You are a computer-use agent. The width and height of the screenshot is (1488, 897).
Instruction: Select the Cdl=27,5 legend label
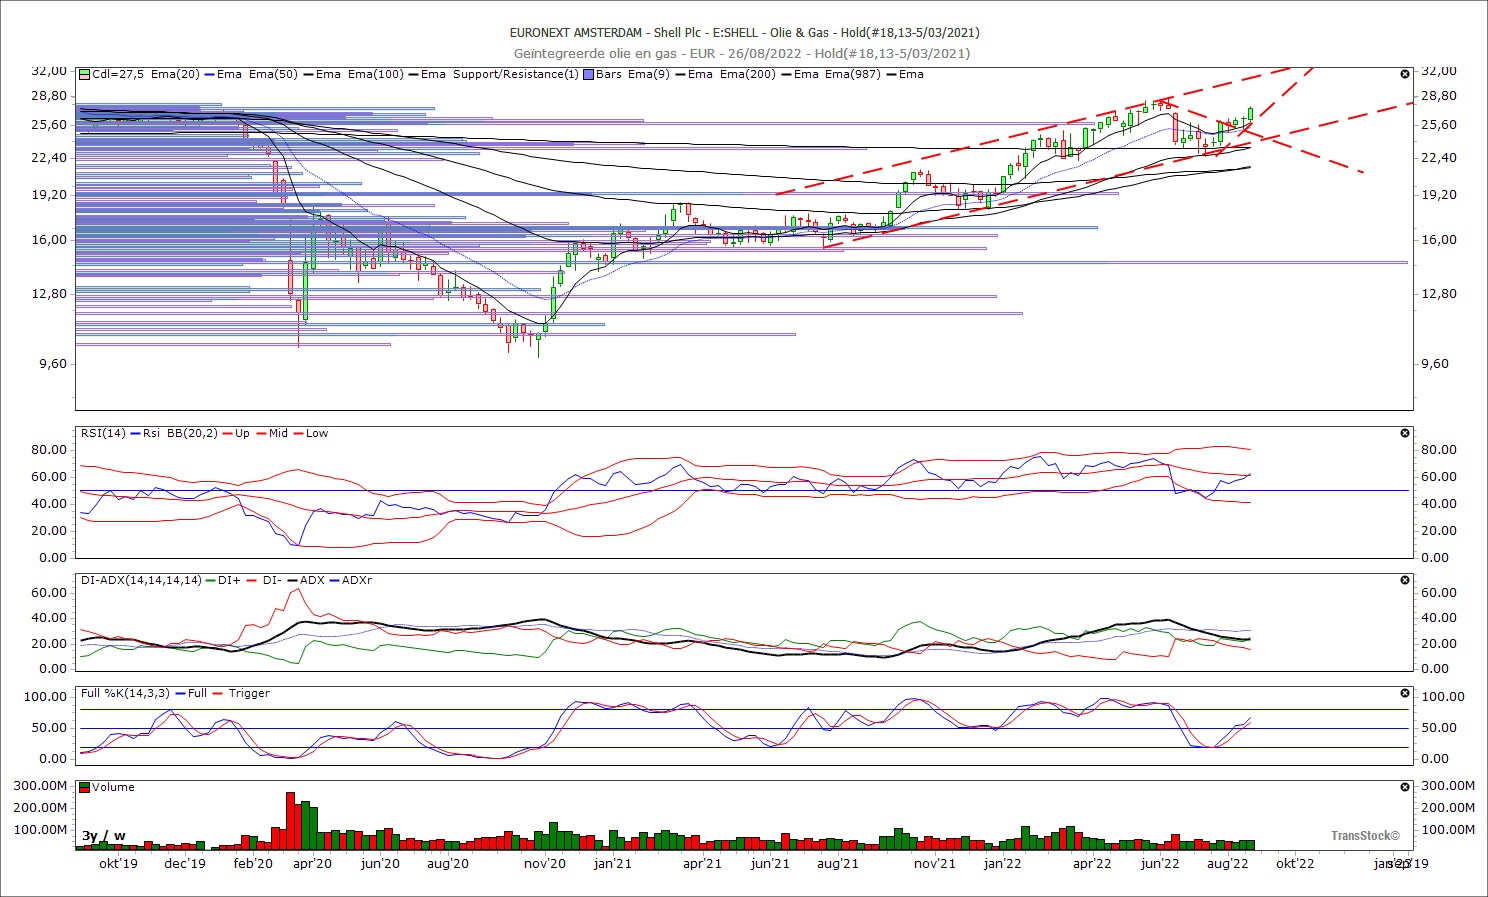(x=119, y=74)
